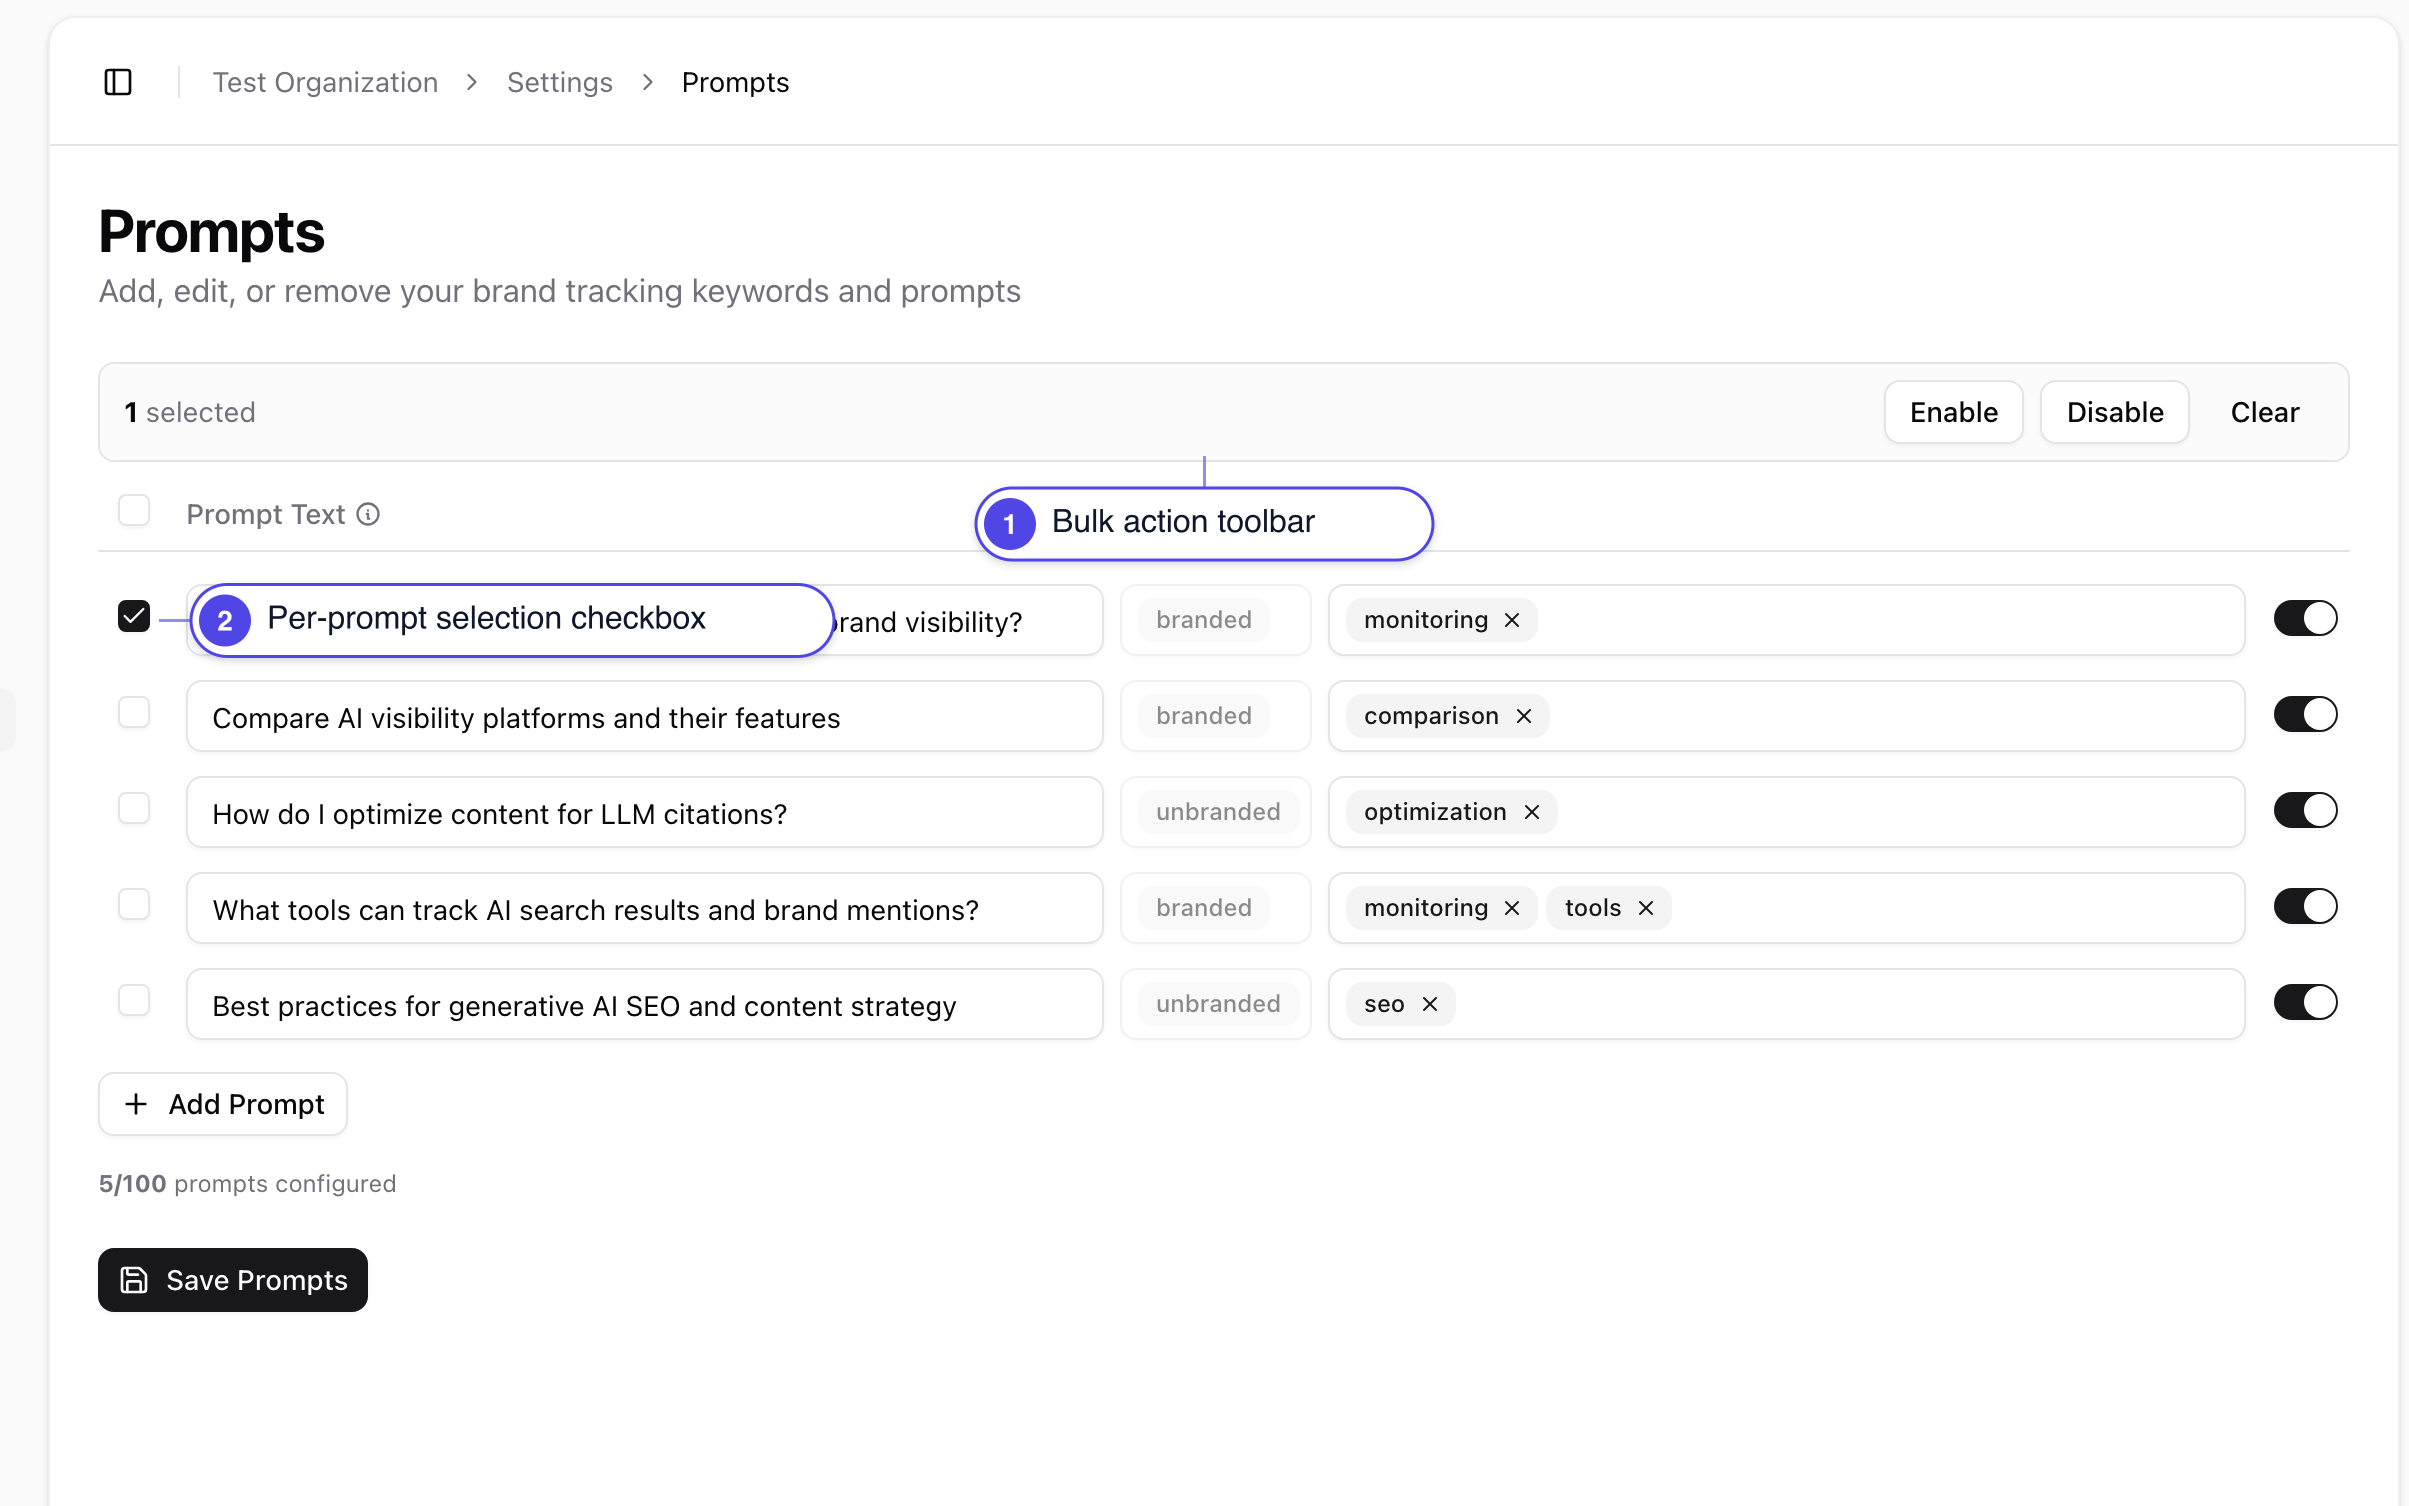Click the disk icon on Save Prompts

(x=134, y=1280)
